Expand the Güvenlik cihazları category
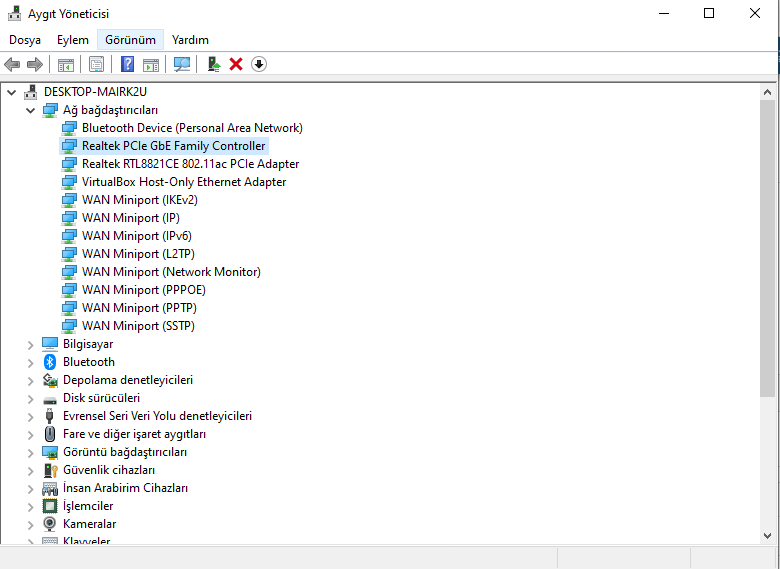Viewport: 780px width, 569px height. (30, 471)
